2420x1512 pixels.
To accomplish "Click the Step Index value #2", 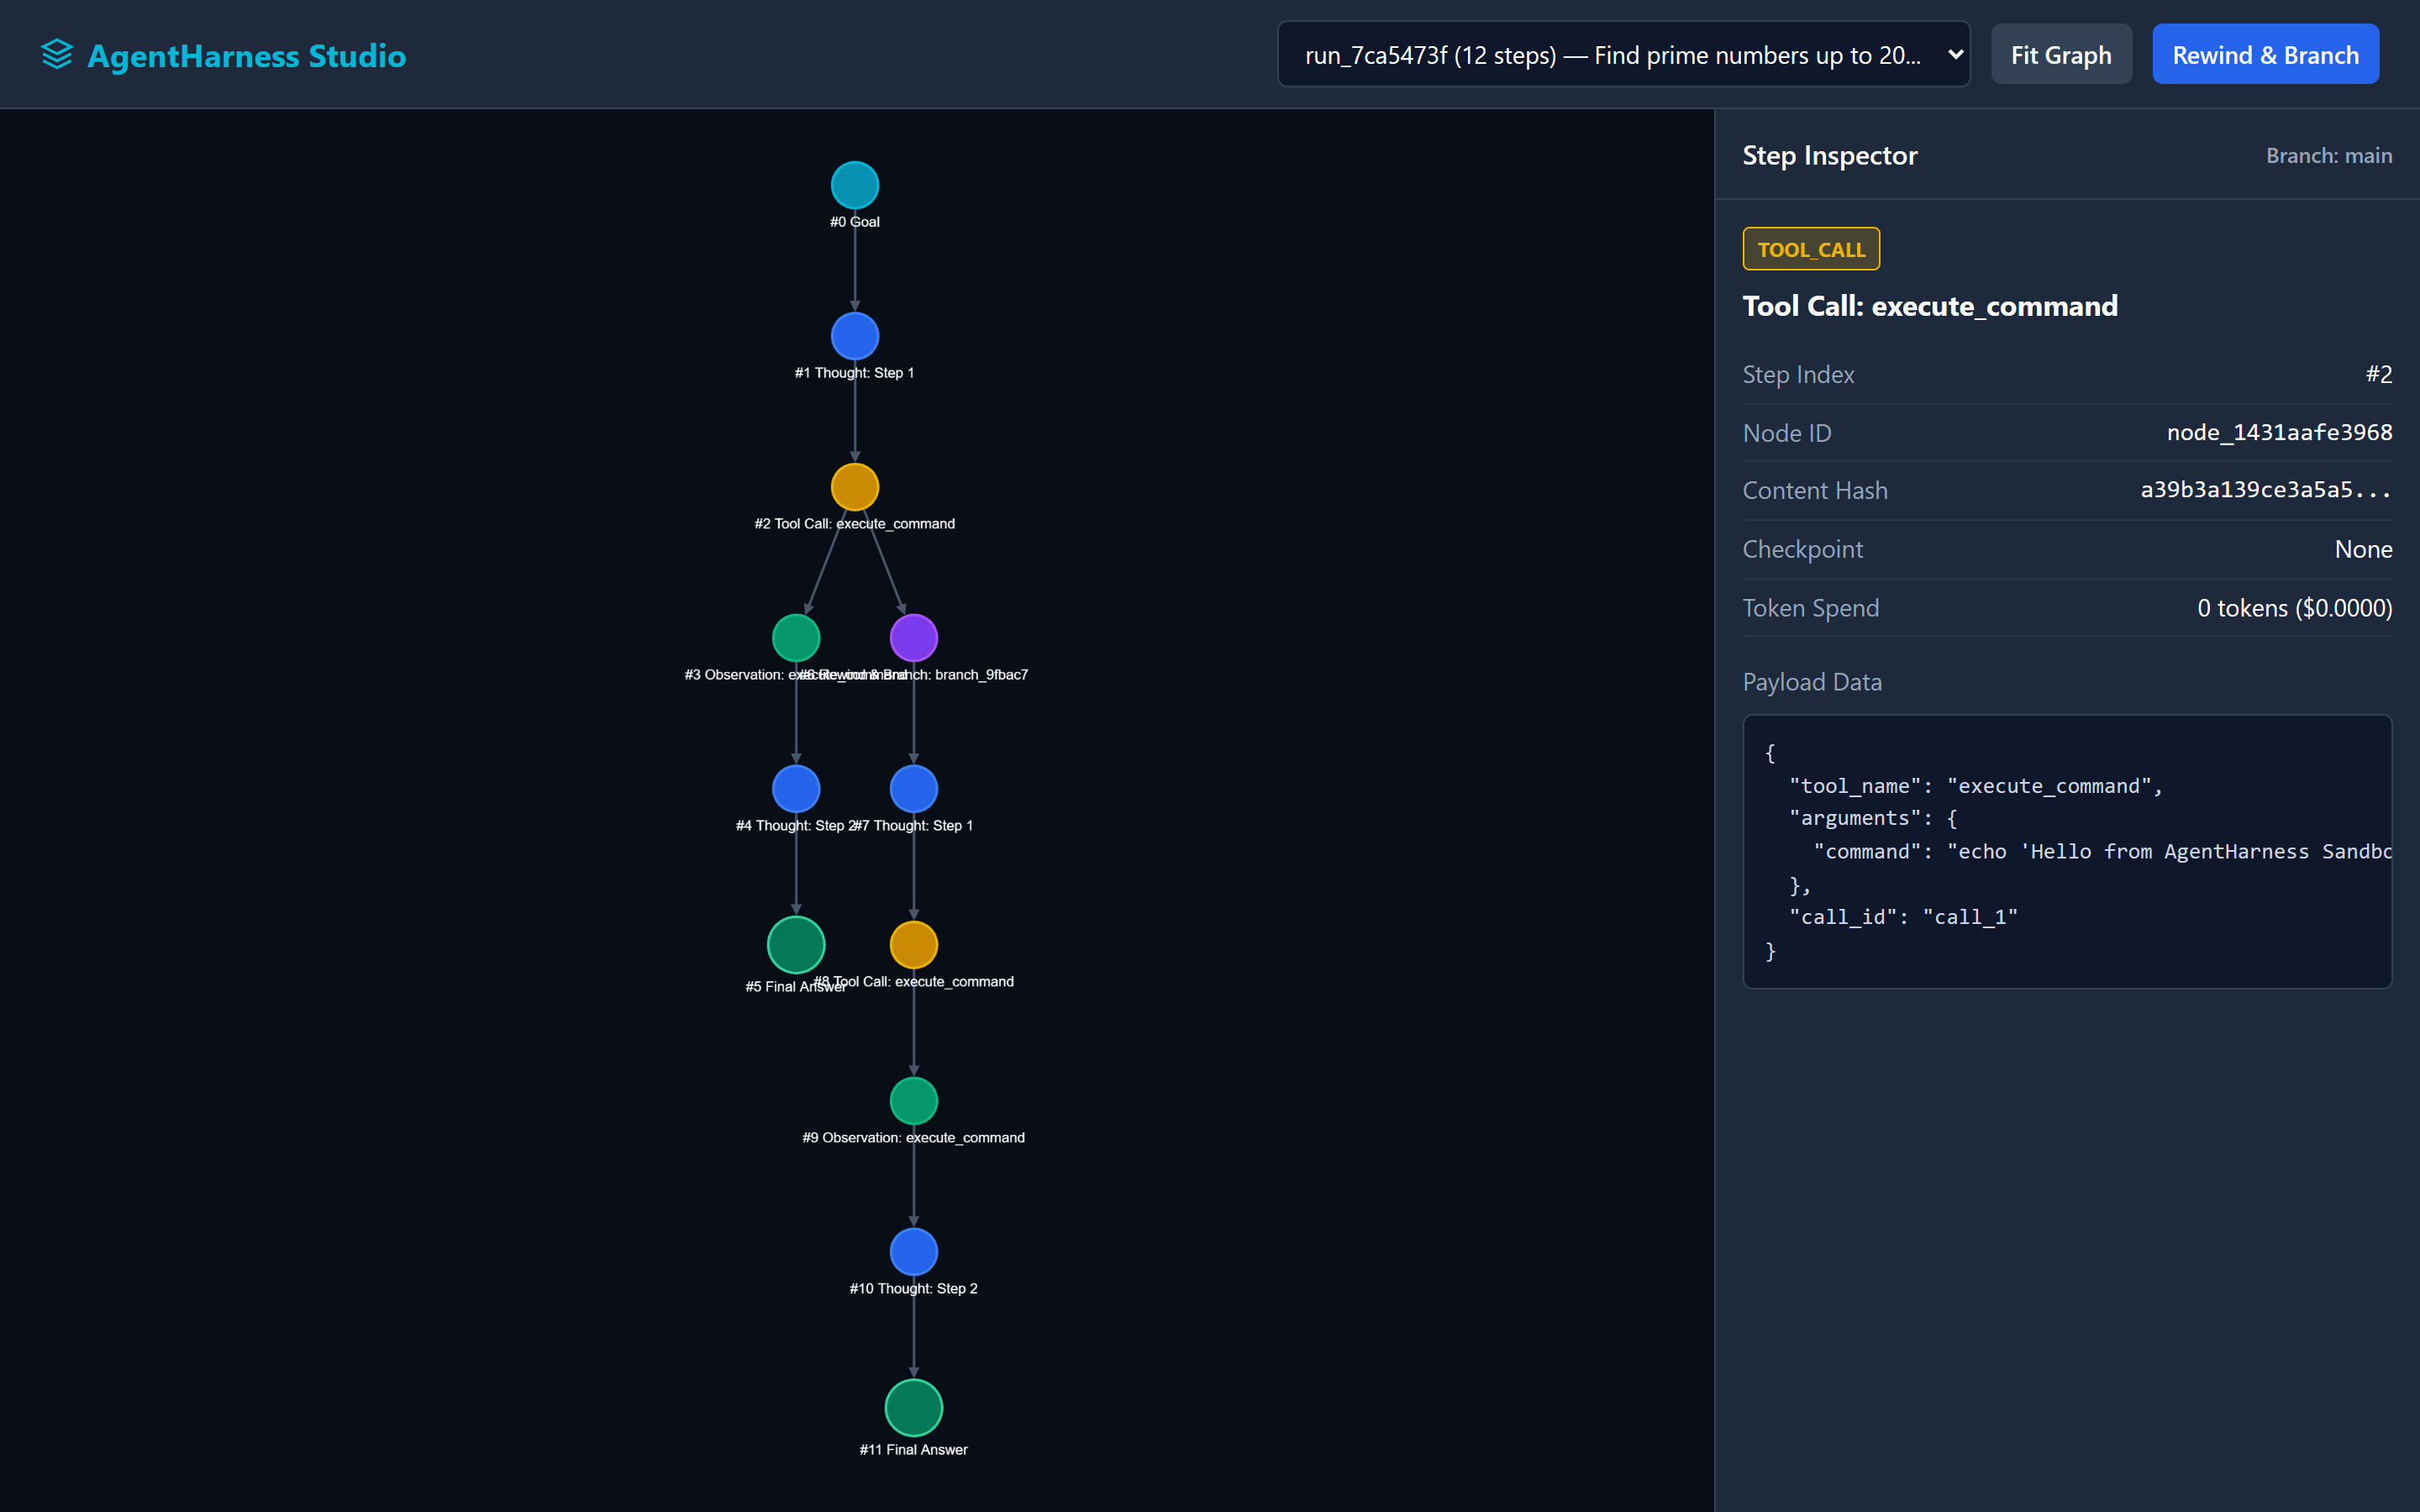I will coord(2378,374).
